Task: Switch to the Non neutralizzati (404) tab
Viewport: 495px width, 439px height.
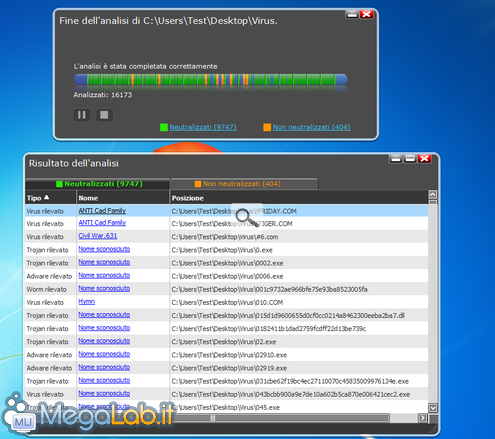Action: pyautogui.click(x=244, y=184)
